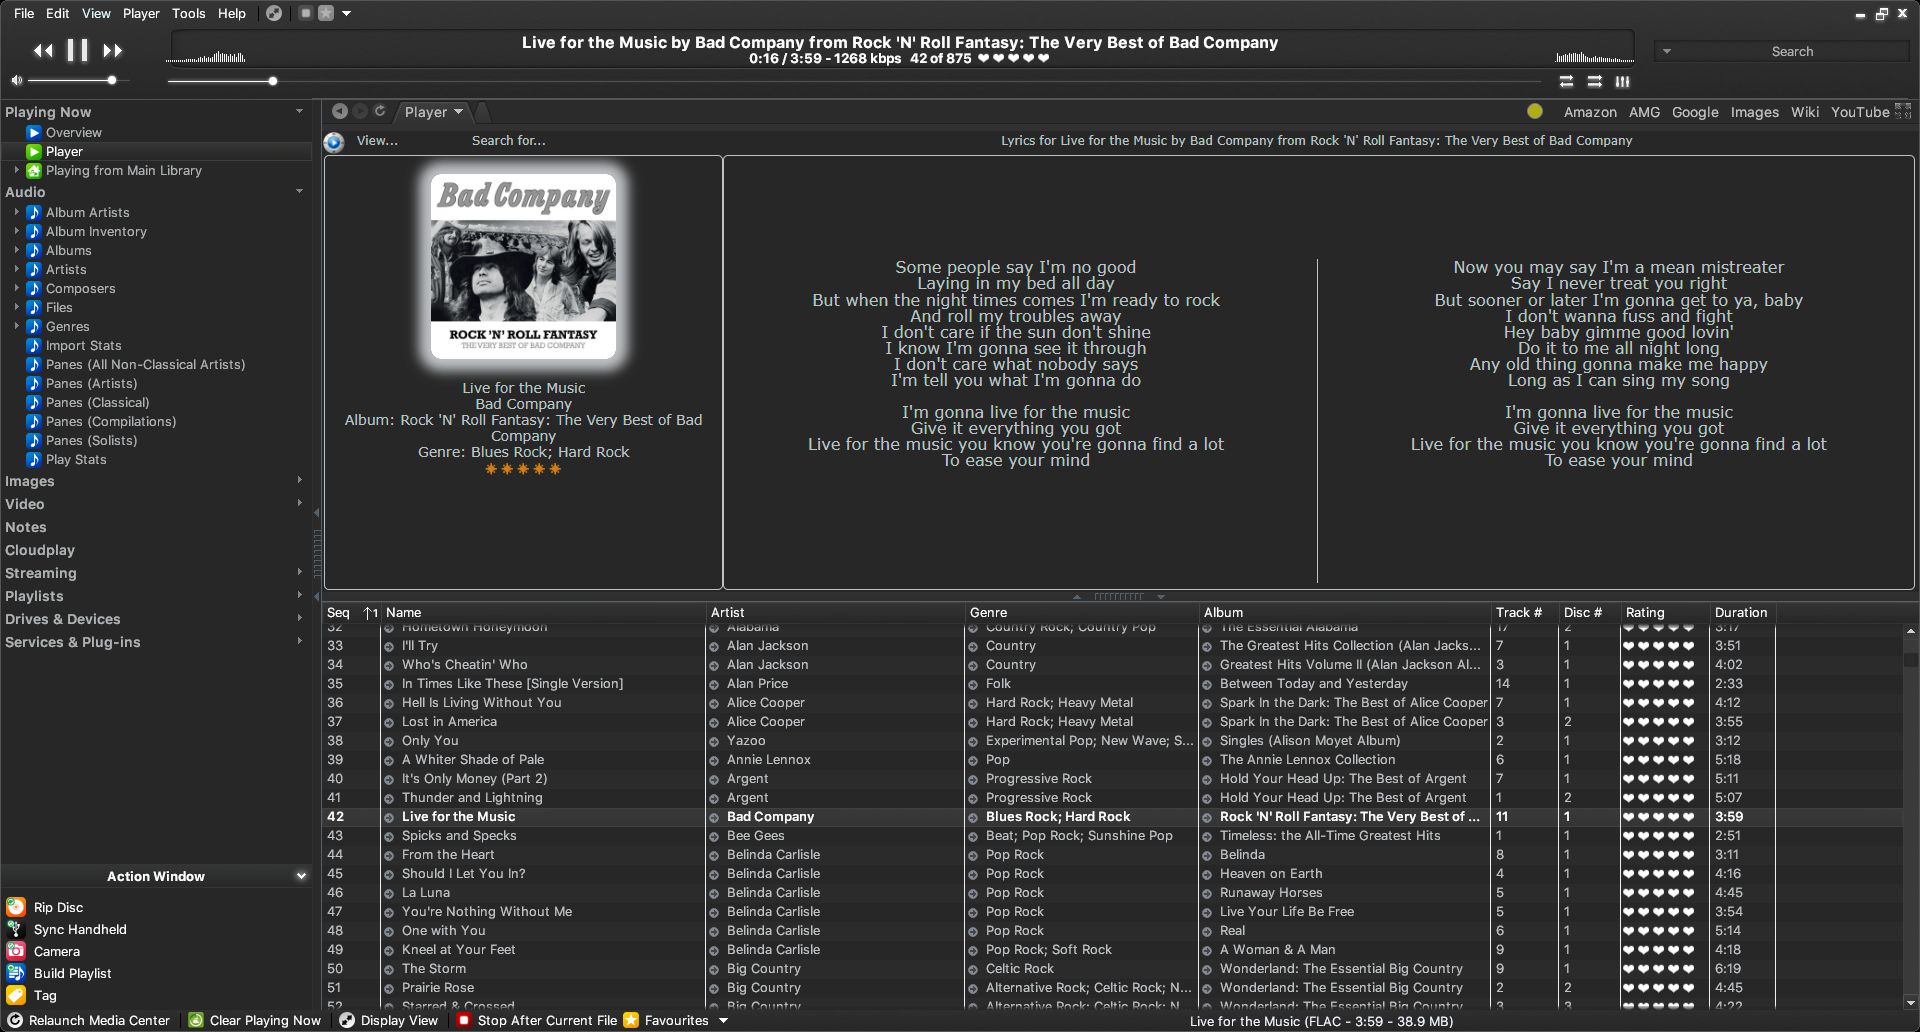The width and height of the screenshot is (1920, 1032).
Task: Open the Amazon link
Action: tap(1590, 112)
